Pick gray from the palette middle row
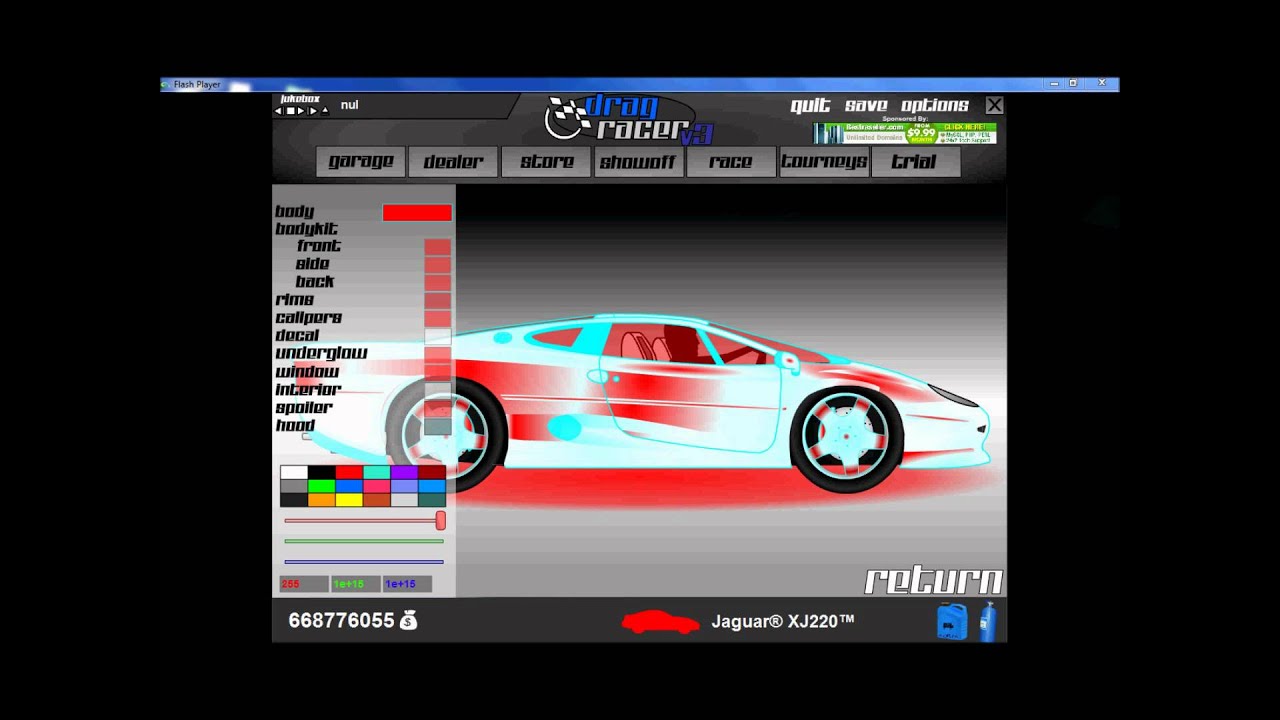Image resolution: width=1280 pixels, height=720 pixels. pos(294,486)
